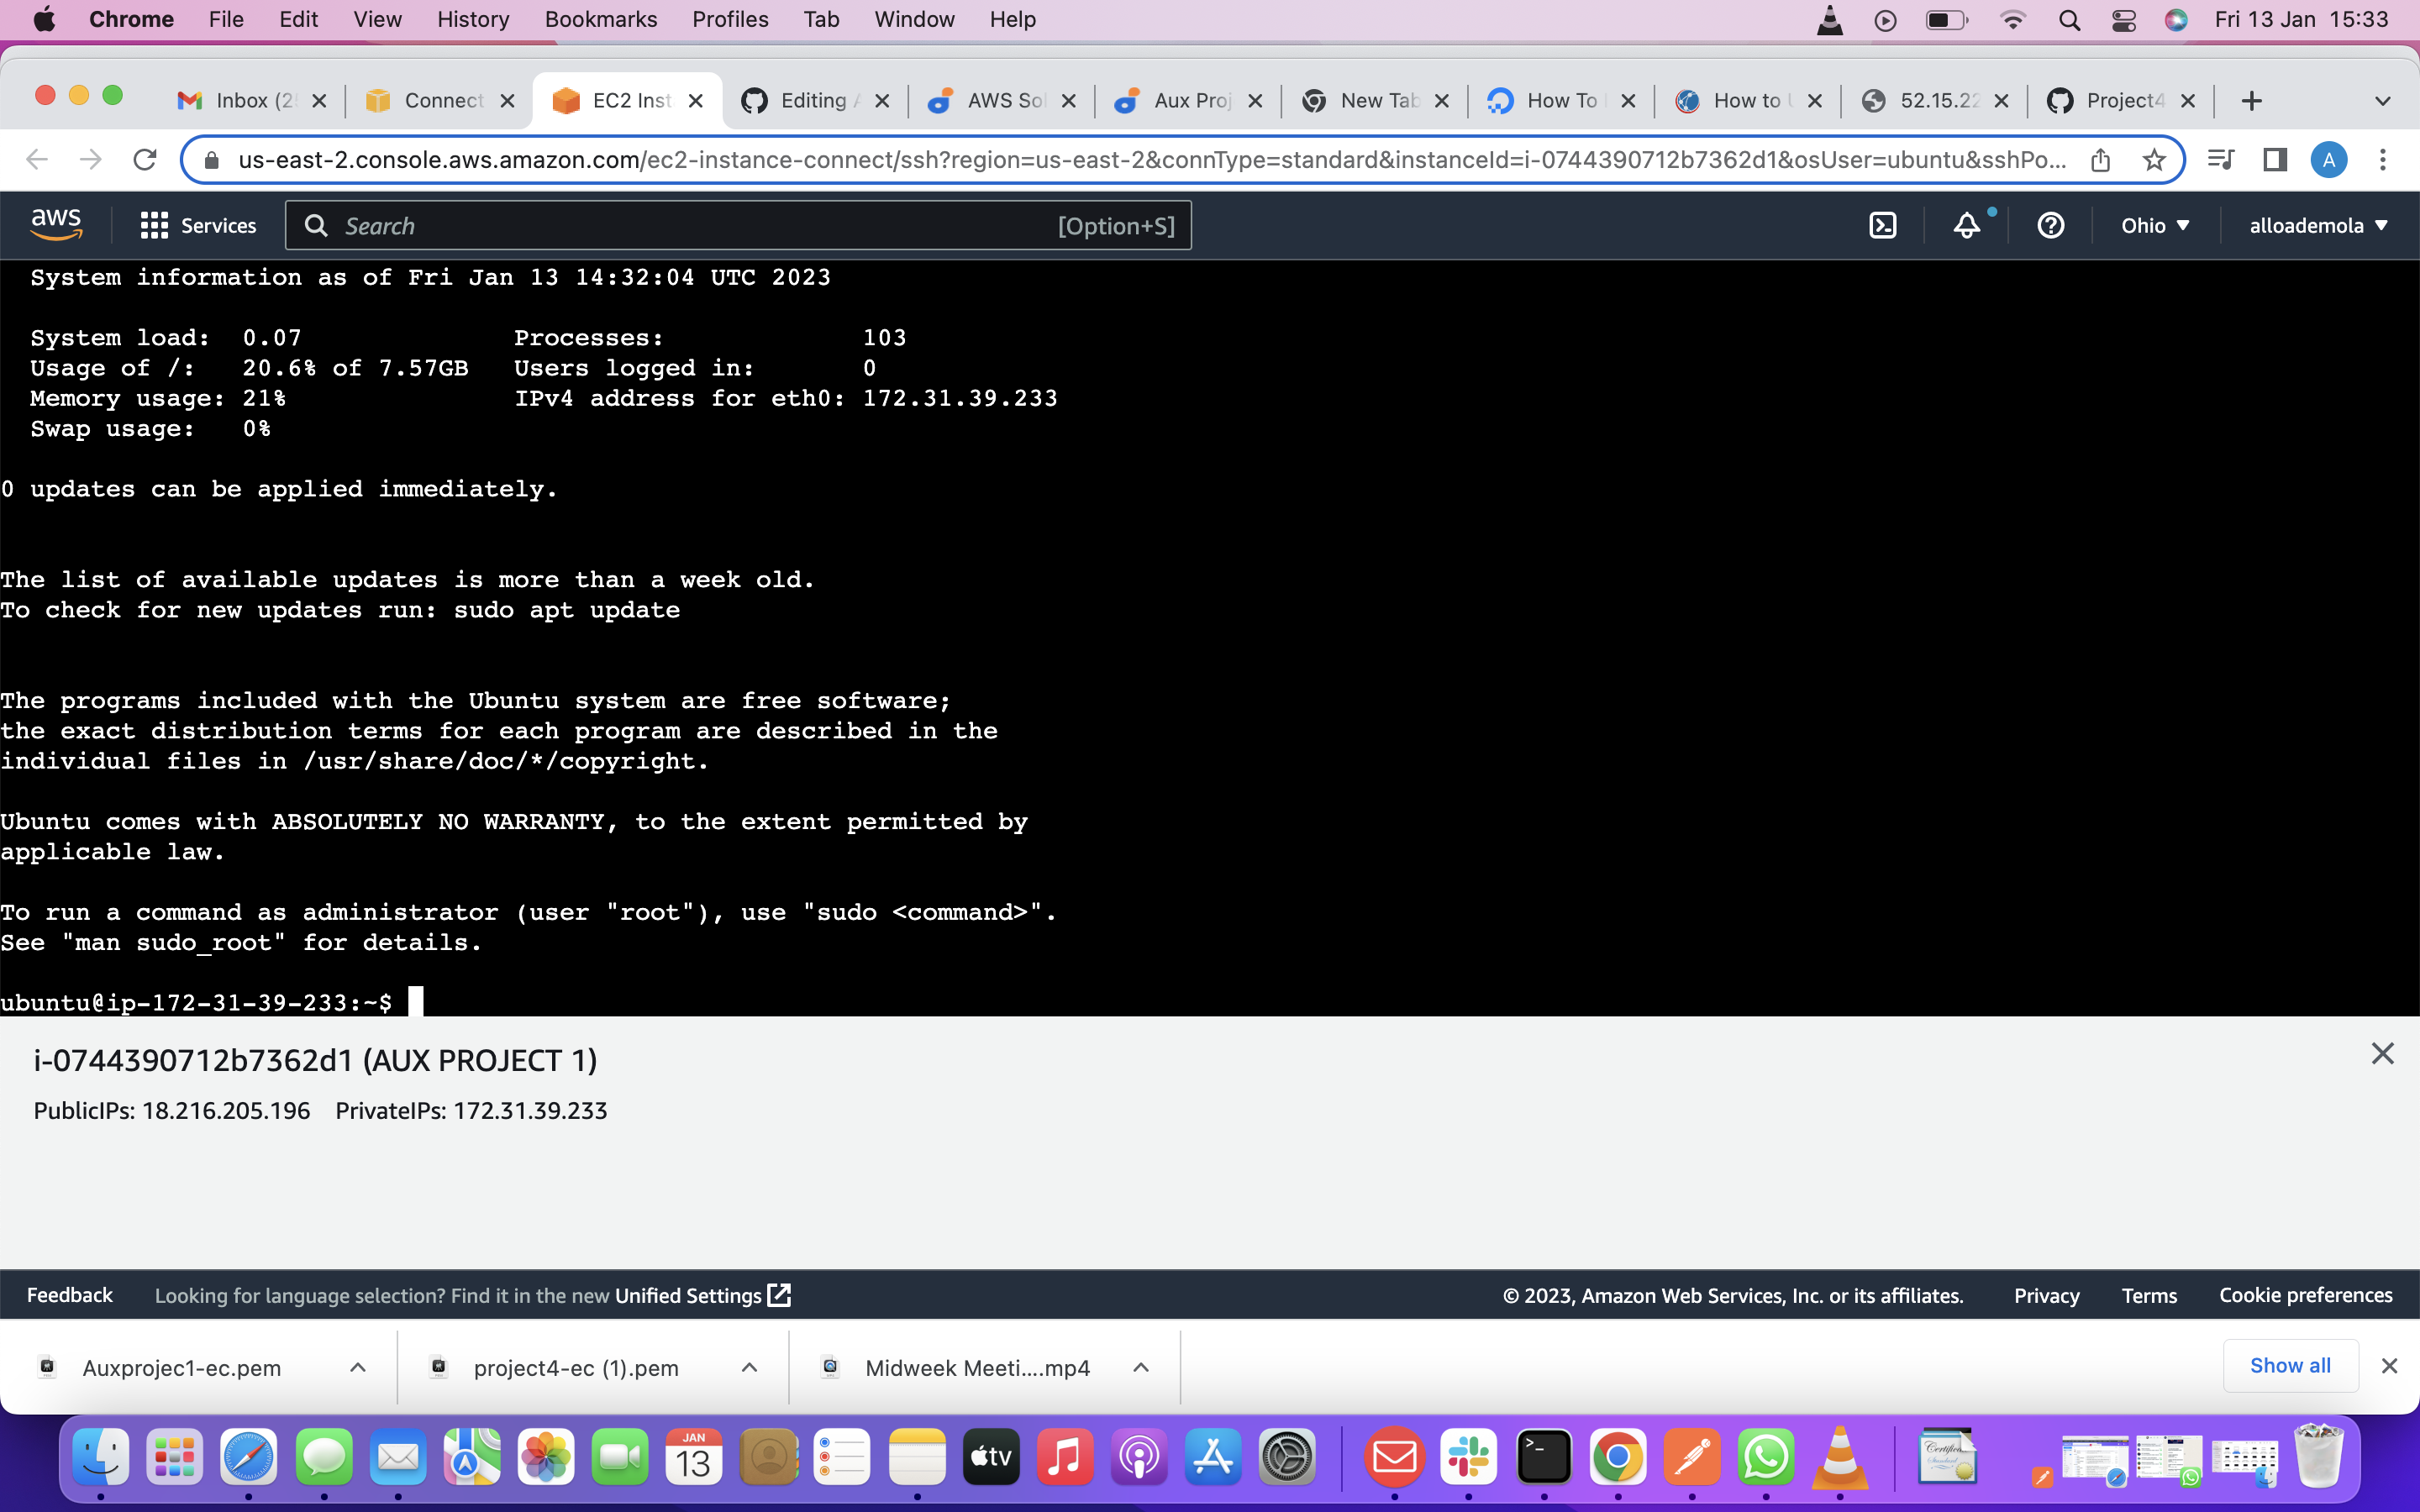Expand options for project4-ec (1).pem download
Screen dimensions: 2420x1512
pyautogui.click(x=749, y=1367)
